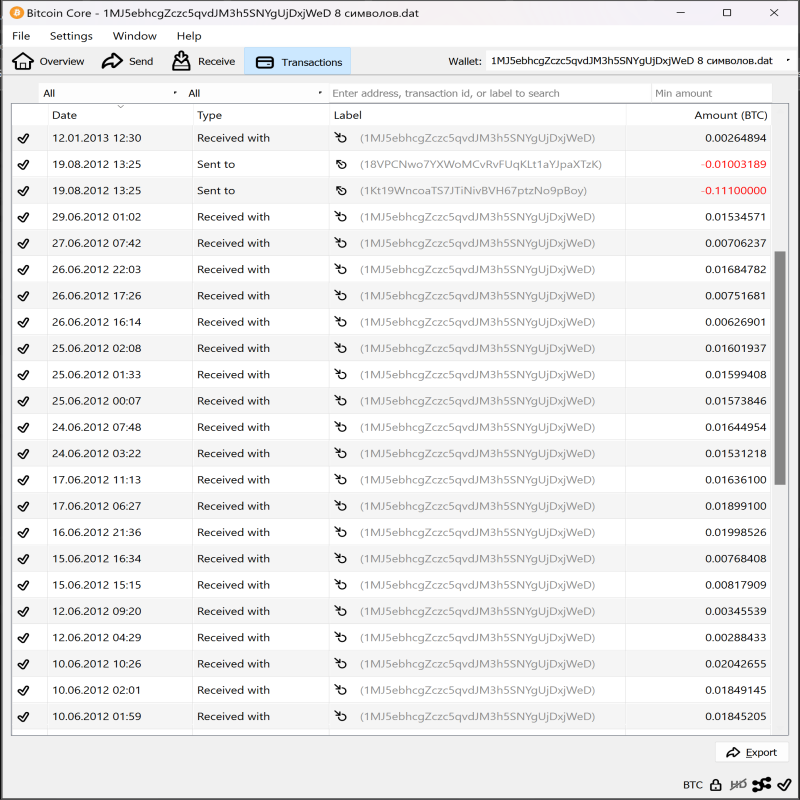The height and width of the screenshot is (800, 800).
Task: Click confirmed checkmark for 29.06.2012 01:02 row
Action: 23,217
